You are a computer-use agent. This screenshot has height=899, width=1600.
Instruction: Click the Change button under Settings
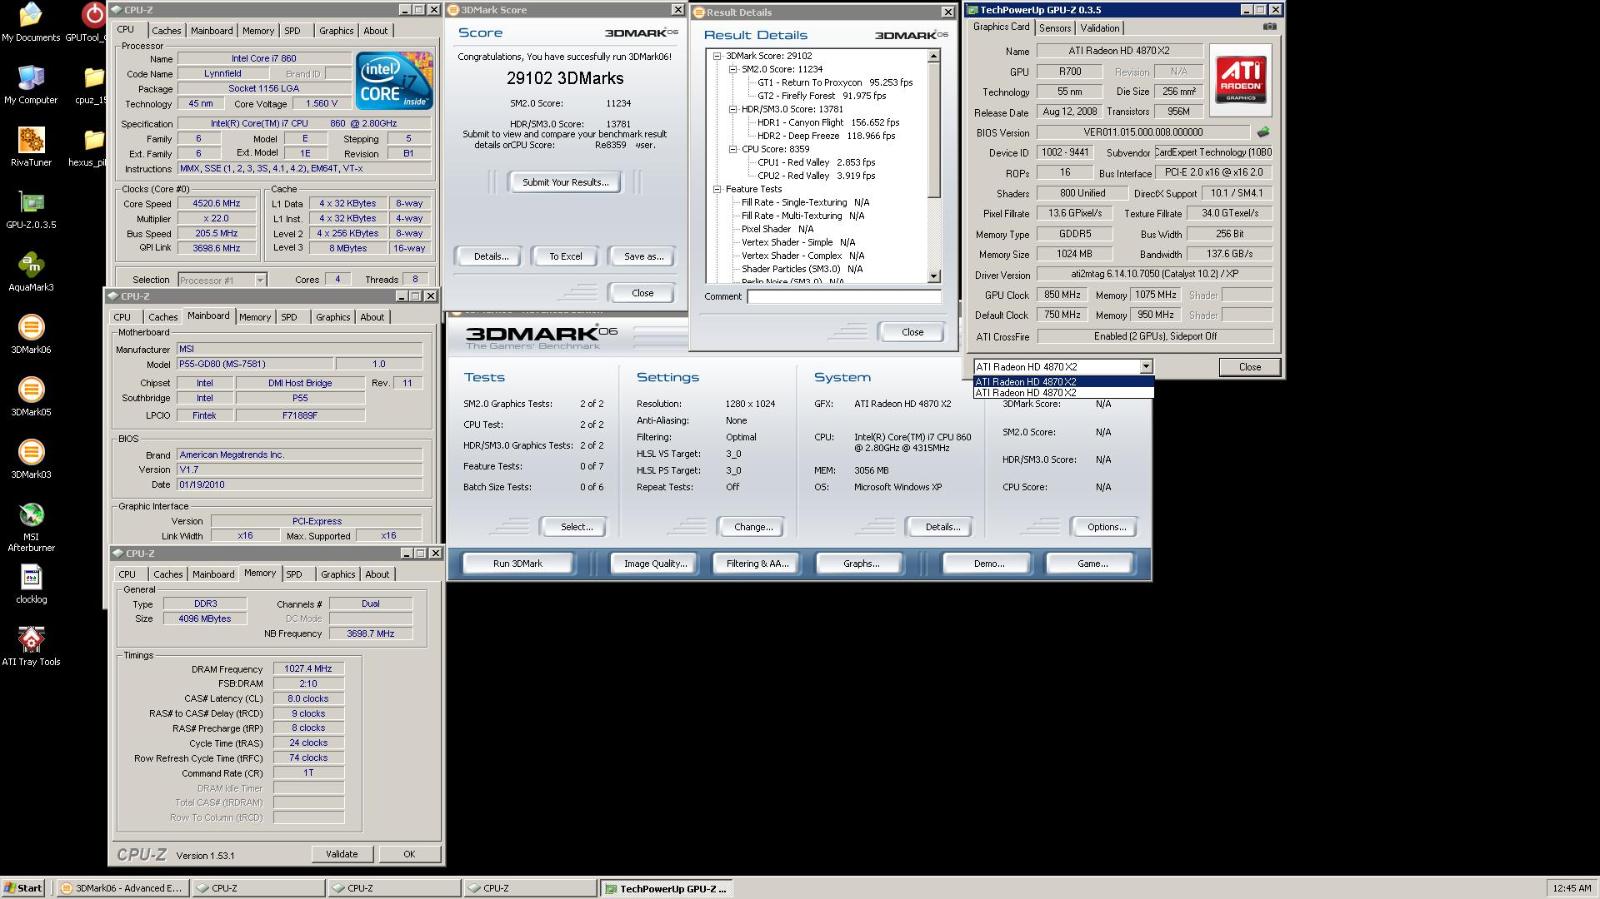(x=752, y=527)
